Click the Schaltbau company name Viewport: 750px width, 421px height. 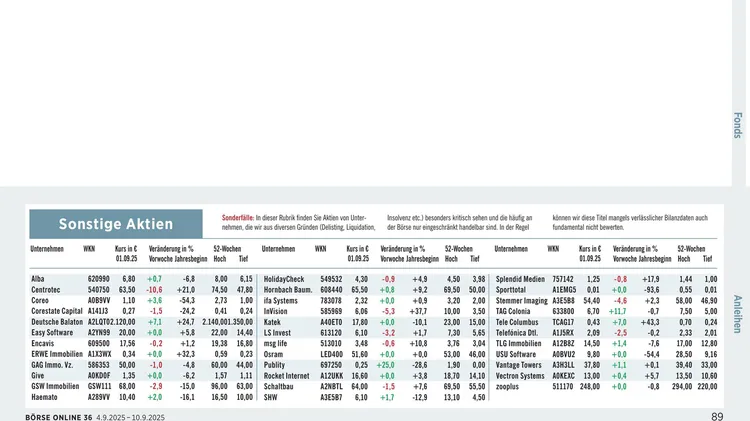[278, 386]
